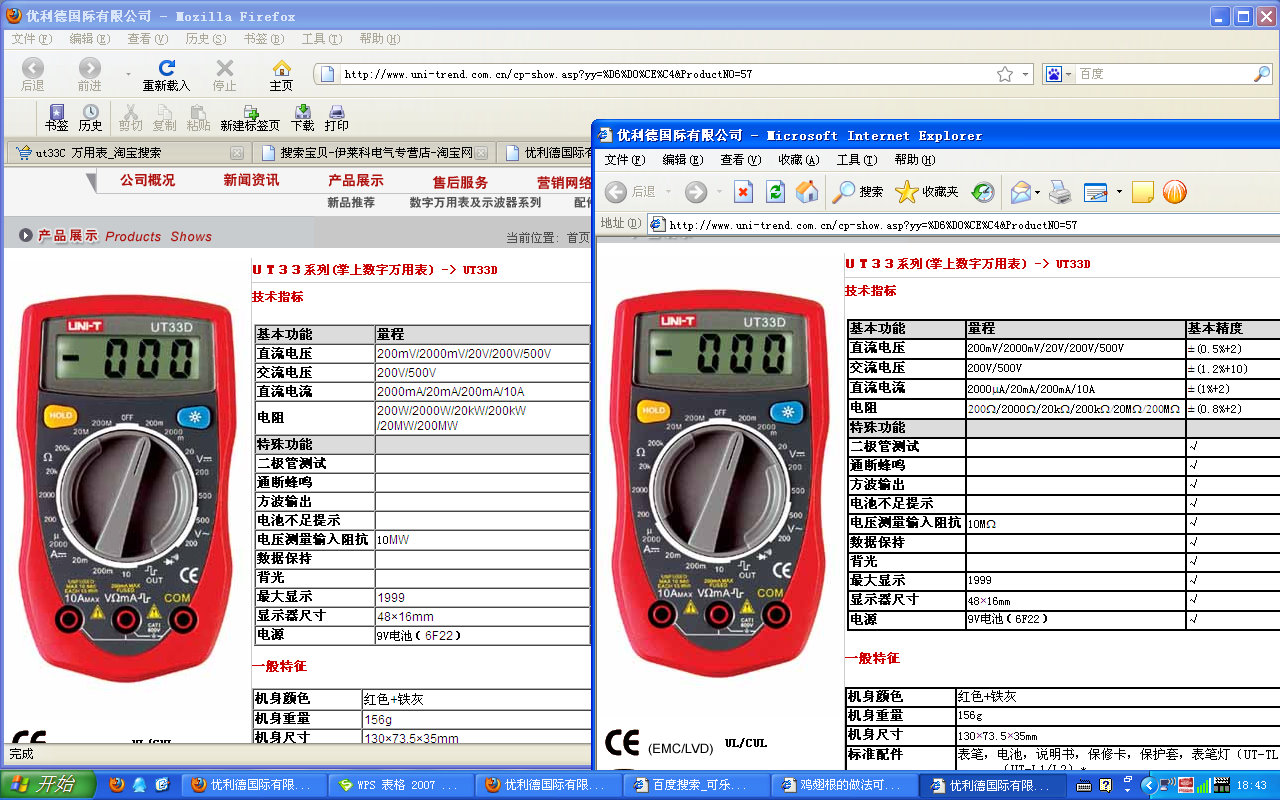This screenshot has width=1280, height=800.
Task: Click 售后服务 link in website navigation
Action: tap(460, 182)
